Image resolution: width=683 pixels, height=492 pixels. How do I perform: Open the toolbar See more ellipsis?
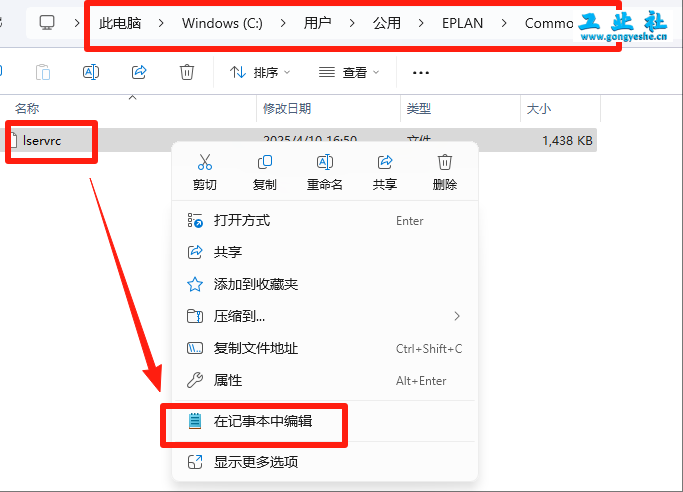click(x=421, y=72)
